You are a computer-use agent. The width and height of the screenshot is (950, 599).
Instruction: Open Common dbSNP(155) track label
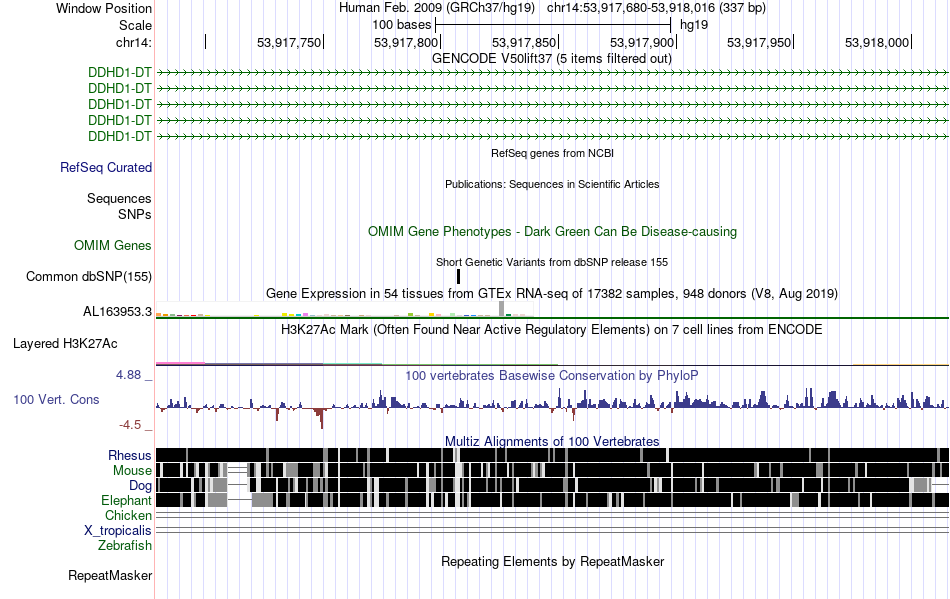[x=88, y=276]
